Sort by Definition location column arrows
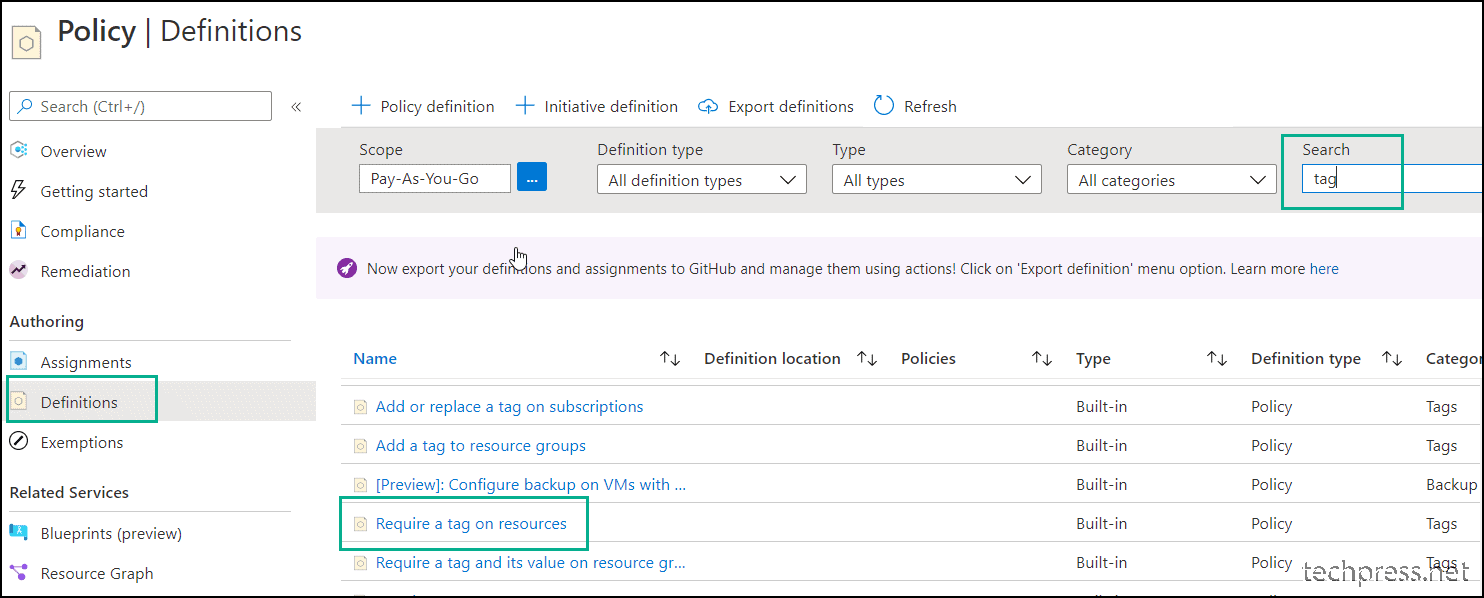The height and width of the screenshot is (598, 1484). click(x=867, y=359)
